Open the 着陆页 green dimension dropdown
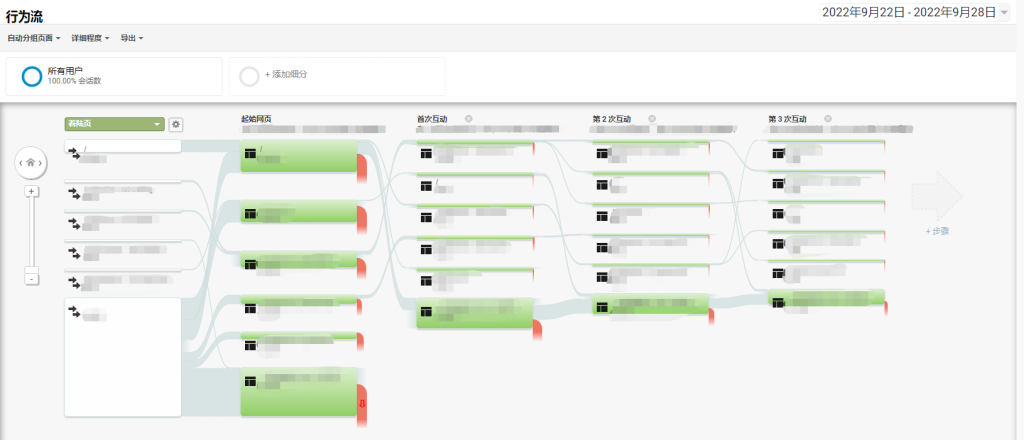 click(x=114, y=124)
